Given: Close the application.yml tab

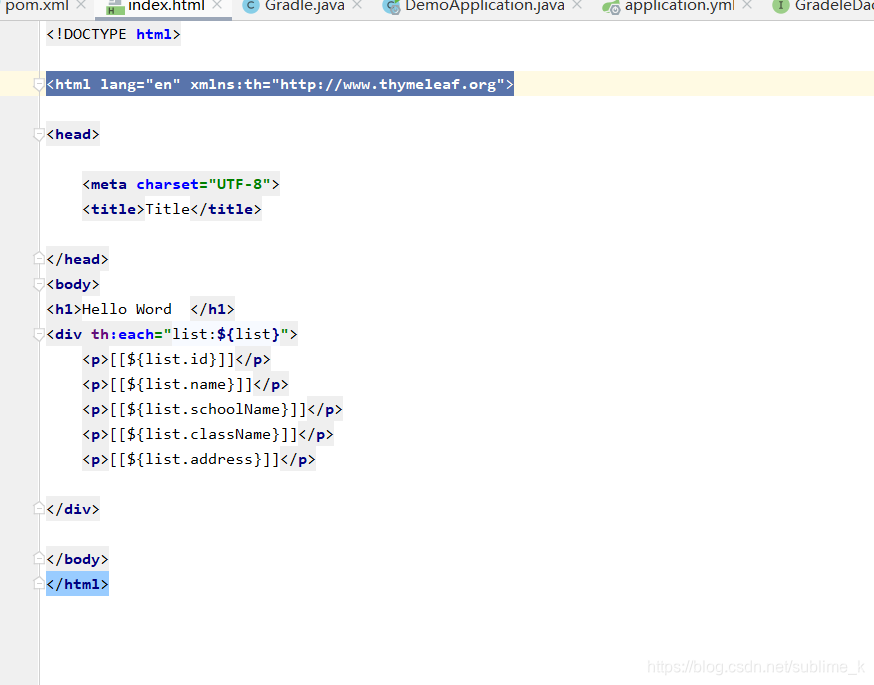Looking at the screenshot, I should (747, 5).
